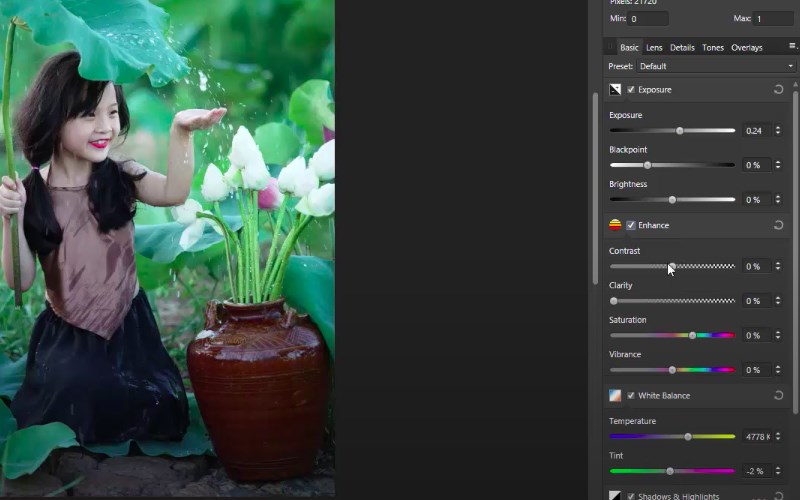Reset the Shadows & Highlights section
The width and height of the screenshot is (800, 500).
click(x=778, y=495)
